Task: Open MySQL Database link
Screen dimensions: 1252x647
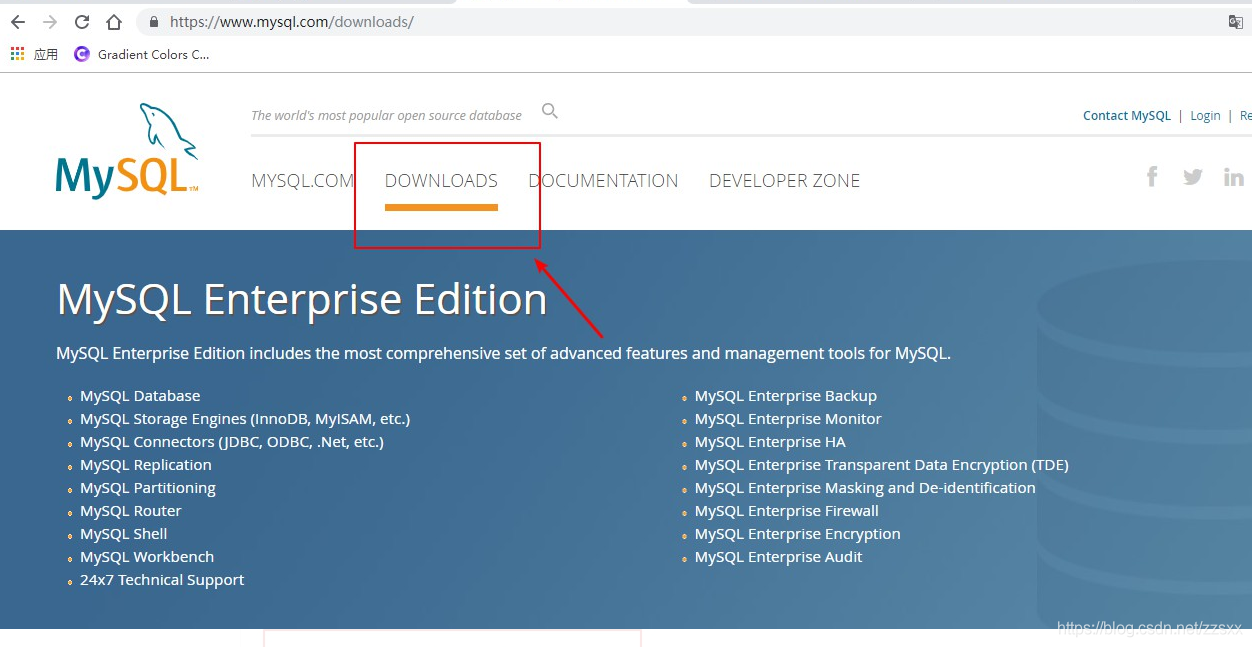Action: (x=140, y=396)
